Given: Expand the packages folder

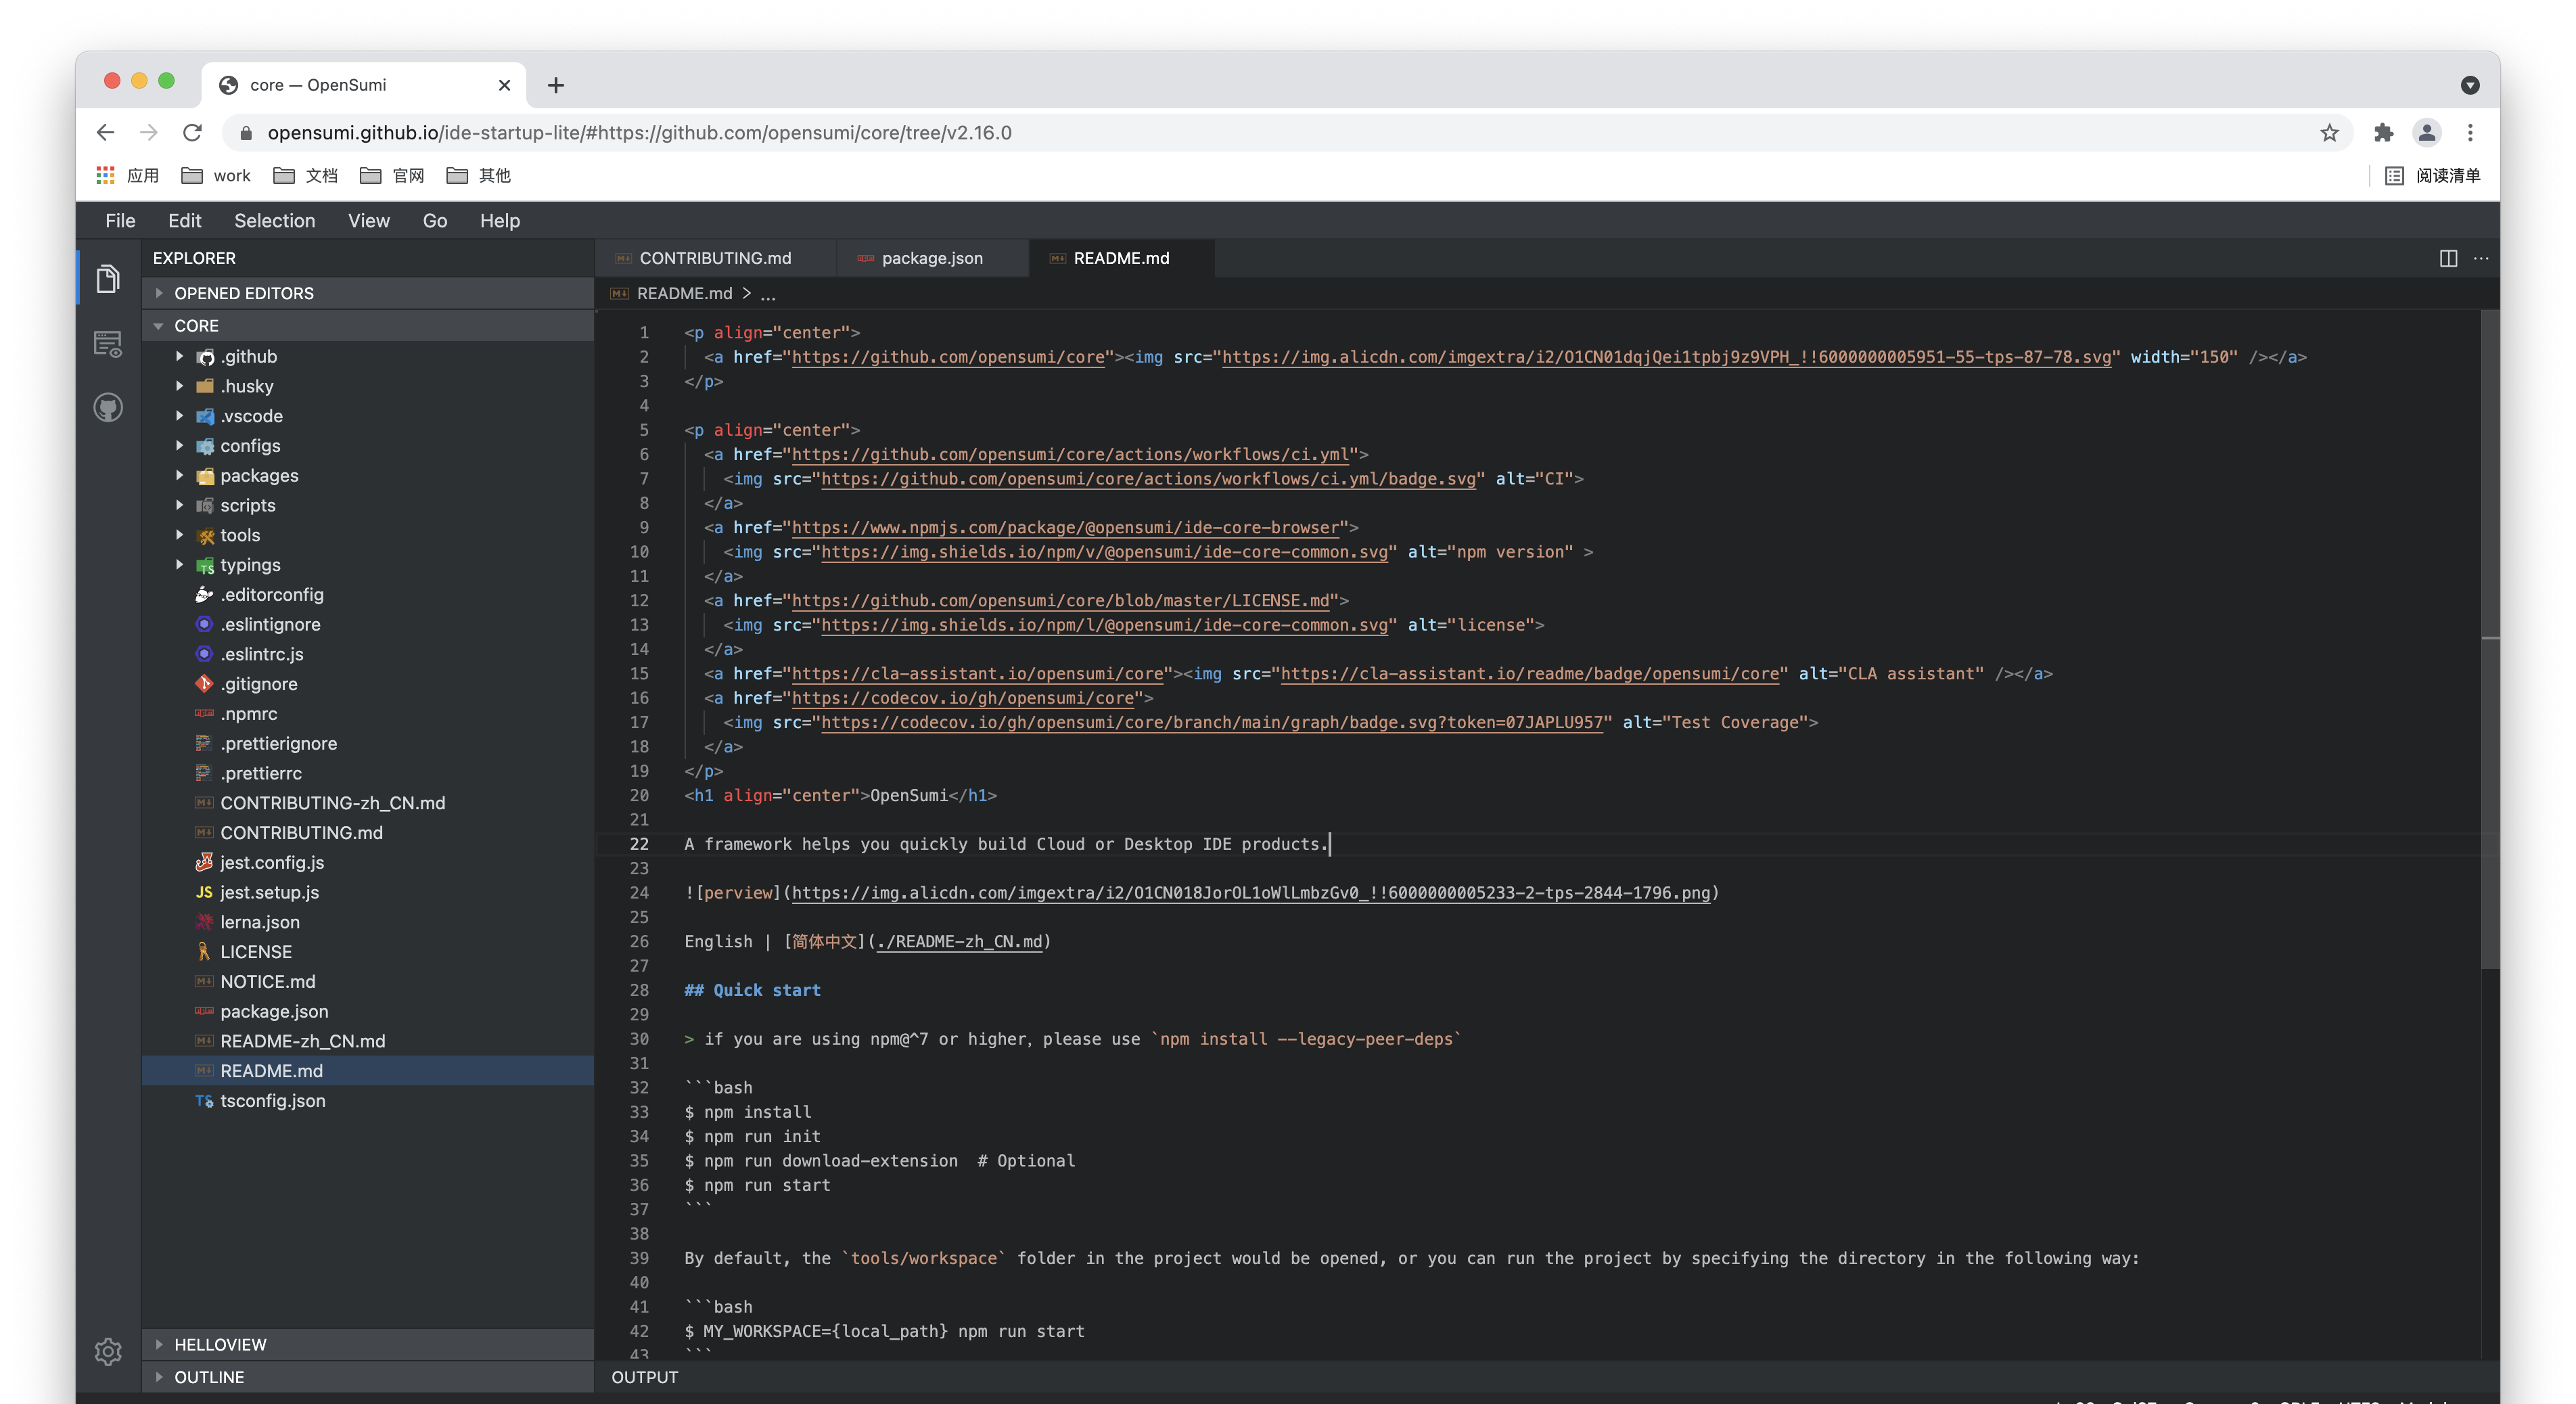Looking at the screenshot, I should (x=368, y=476).
